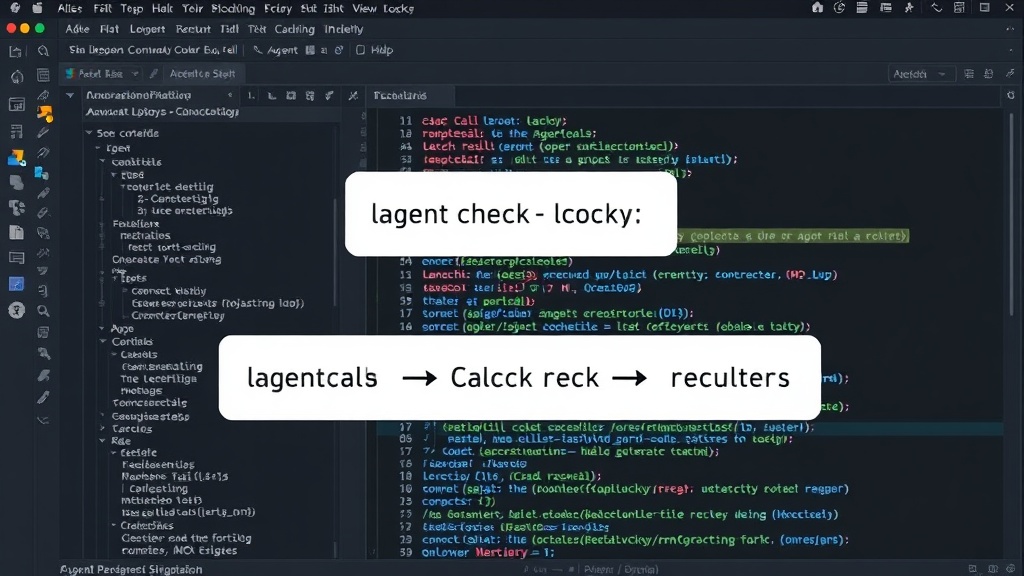Open the Caching menu
The width and height of the screenshot is (1024, 576).
click(295, 29)
